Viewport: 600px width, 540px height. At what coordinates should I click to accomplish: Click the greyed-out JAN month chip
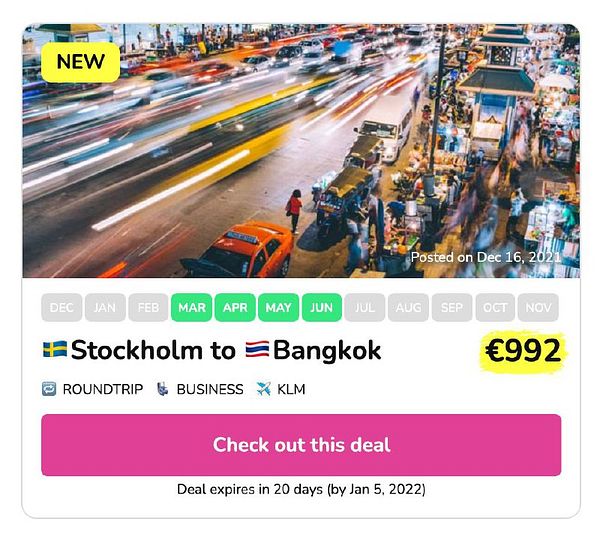pos(105,307)
